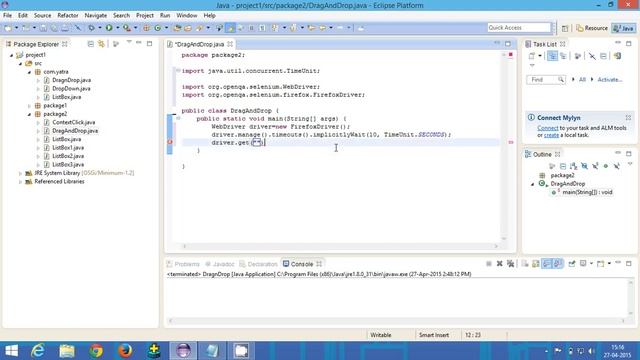Open ContextClick.java in Package Explorer
The width and height of the screenshot is (640, 360).
point(73,122)
